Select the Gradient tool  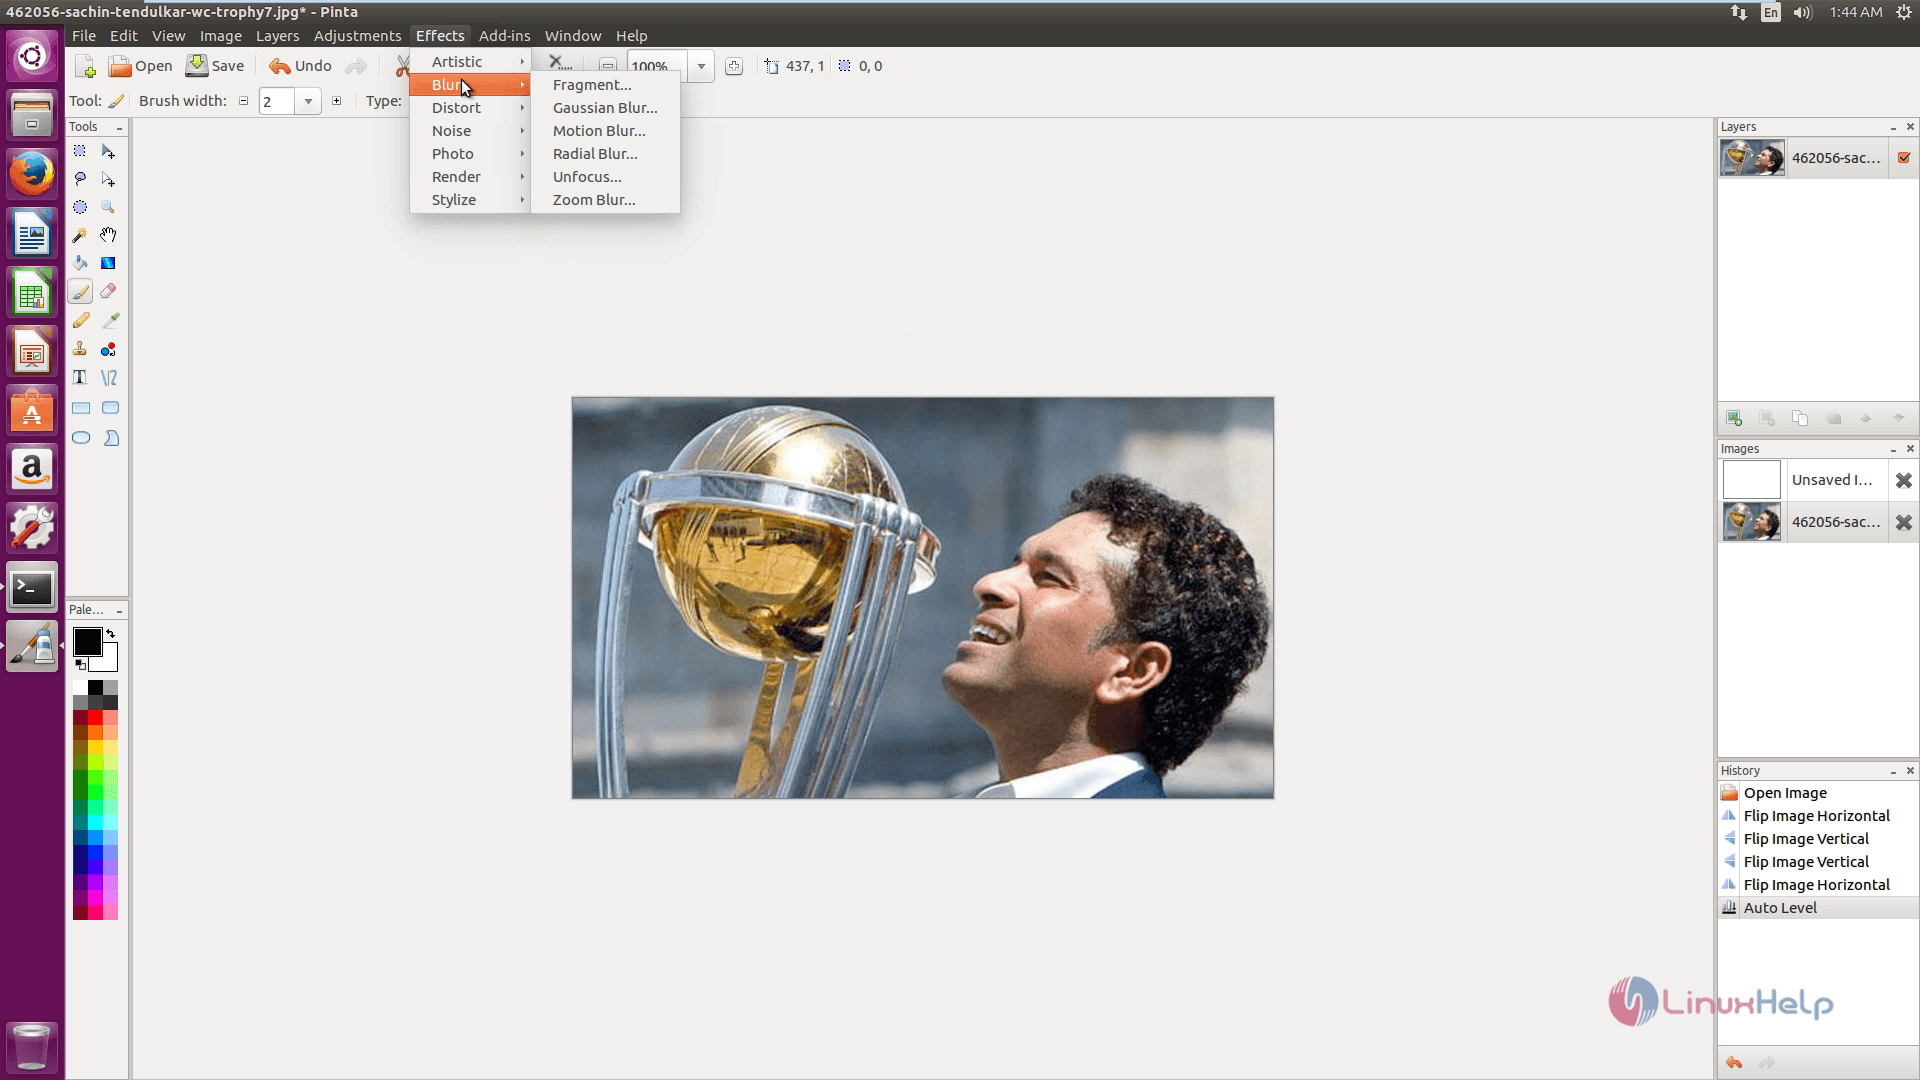pos(108,263)
